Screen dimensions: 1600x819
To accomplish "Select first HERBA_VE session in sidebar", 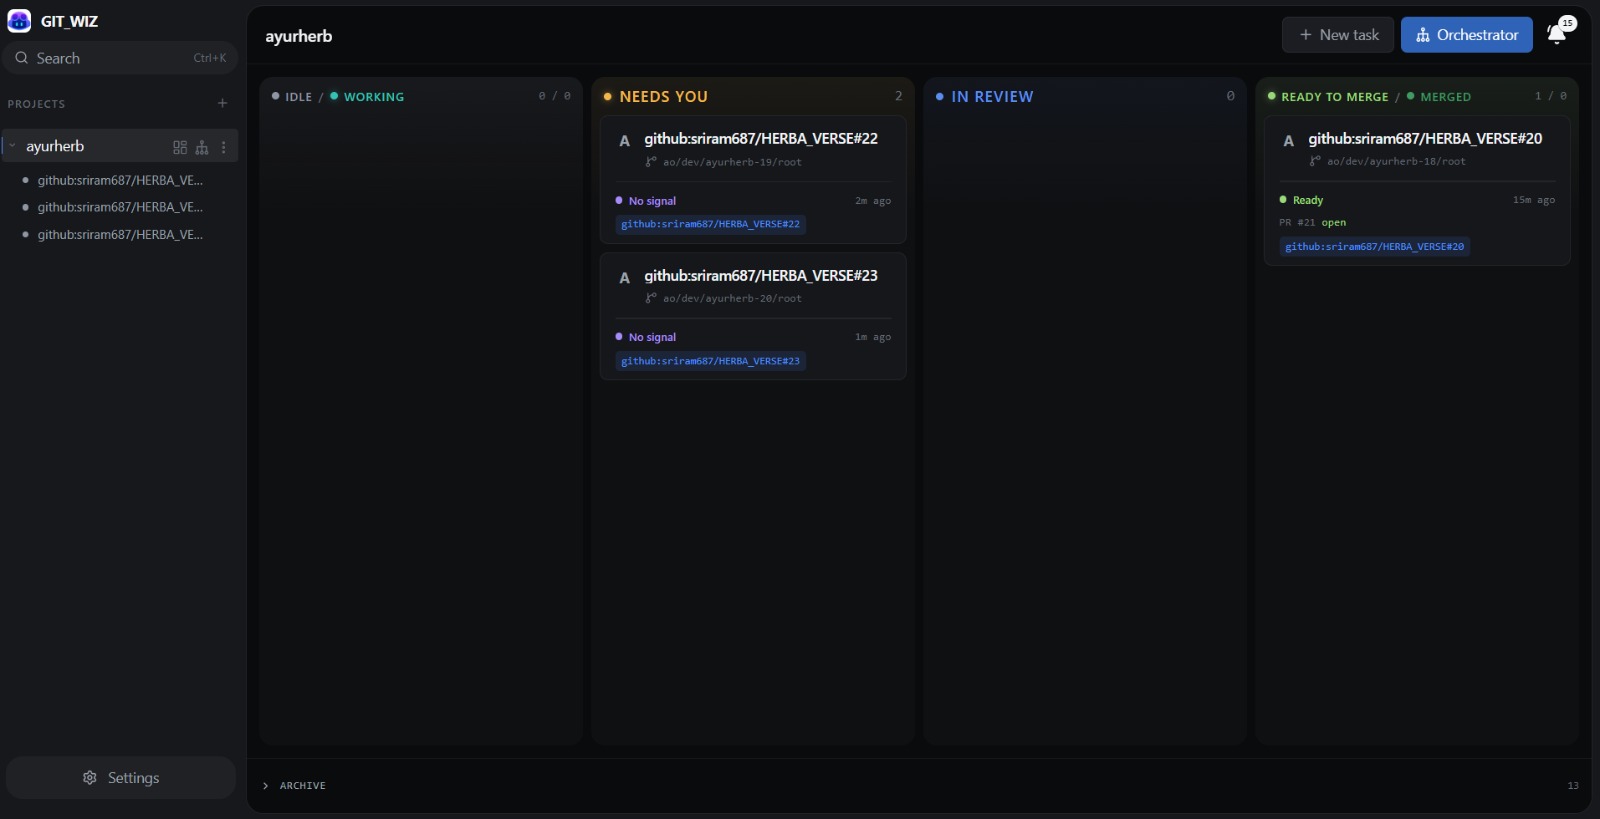I will coord(120,180).
